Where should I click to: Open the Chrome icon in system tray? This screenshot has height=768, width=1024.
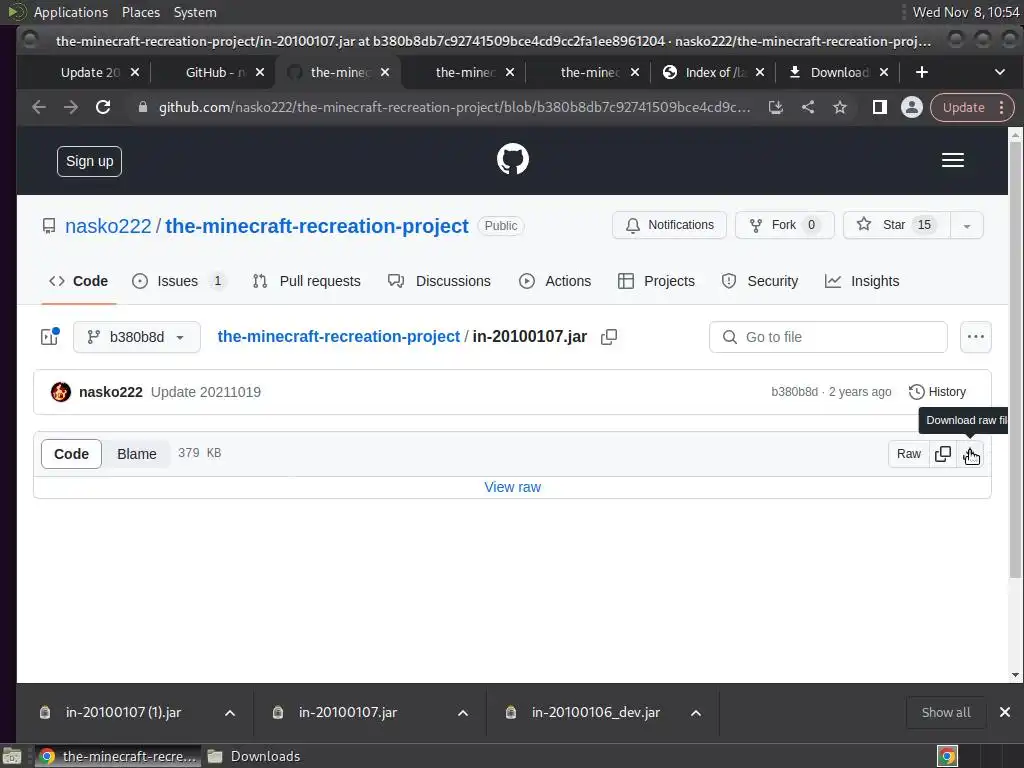[x=947, y=756]
